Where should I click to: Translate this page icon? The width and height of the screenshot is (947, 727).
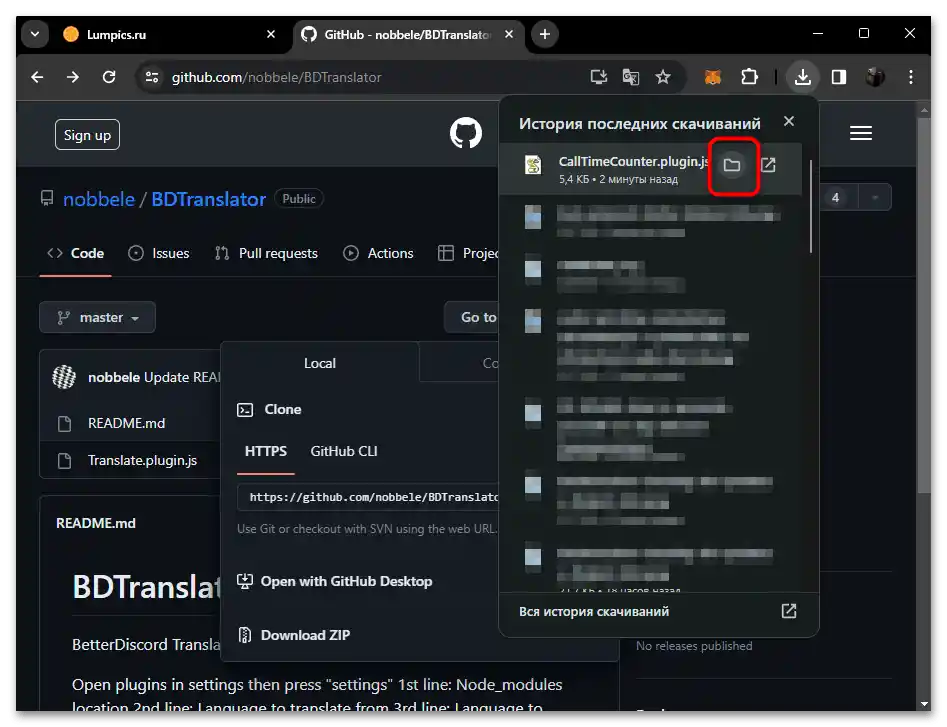[x=631, y=77]
